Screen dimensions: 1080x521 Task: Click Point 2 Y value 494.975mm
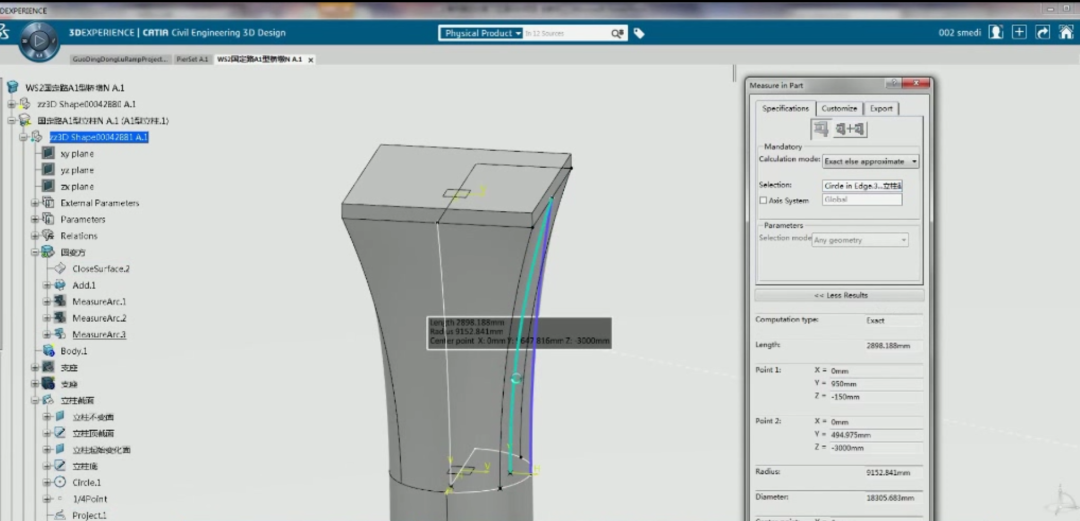tap(851, 435)
